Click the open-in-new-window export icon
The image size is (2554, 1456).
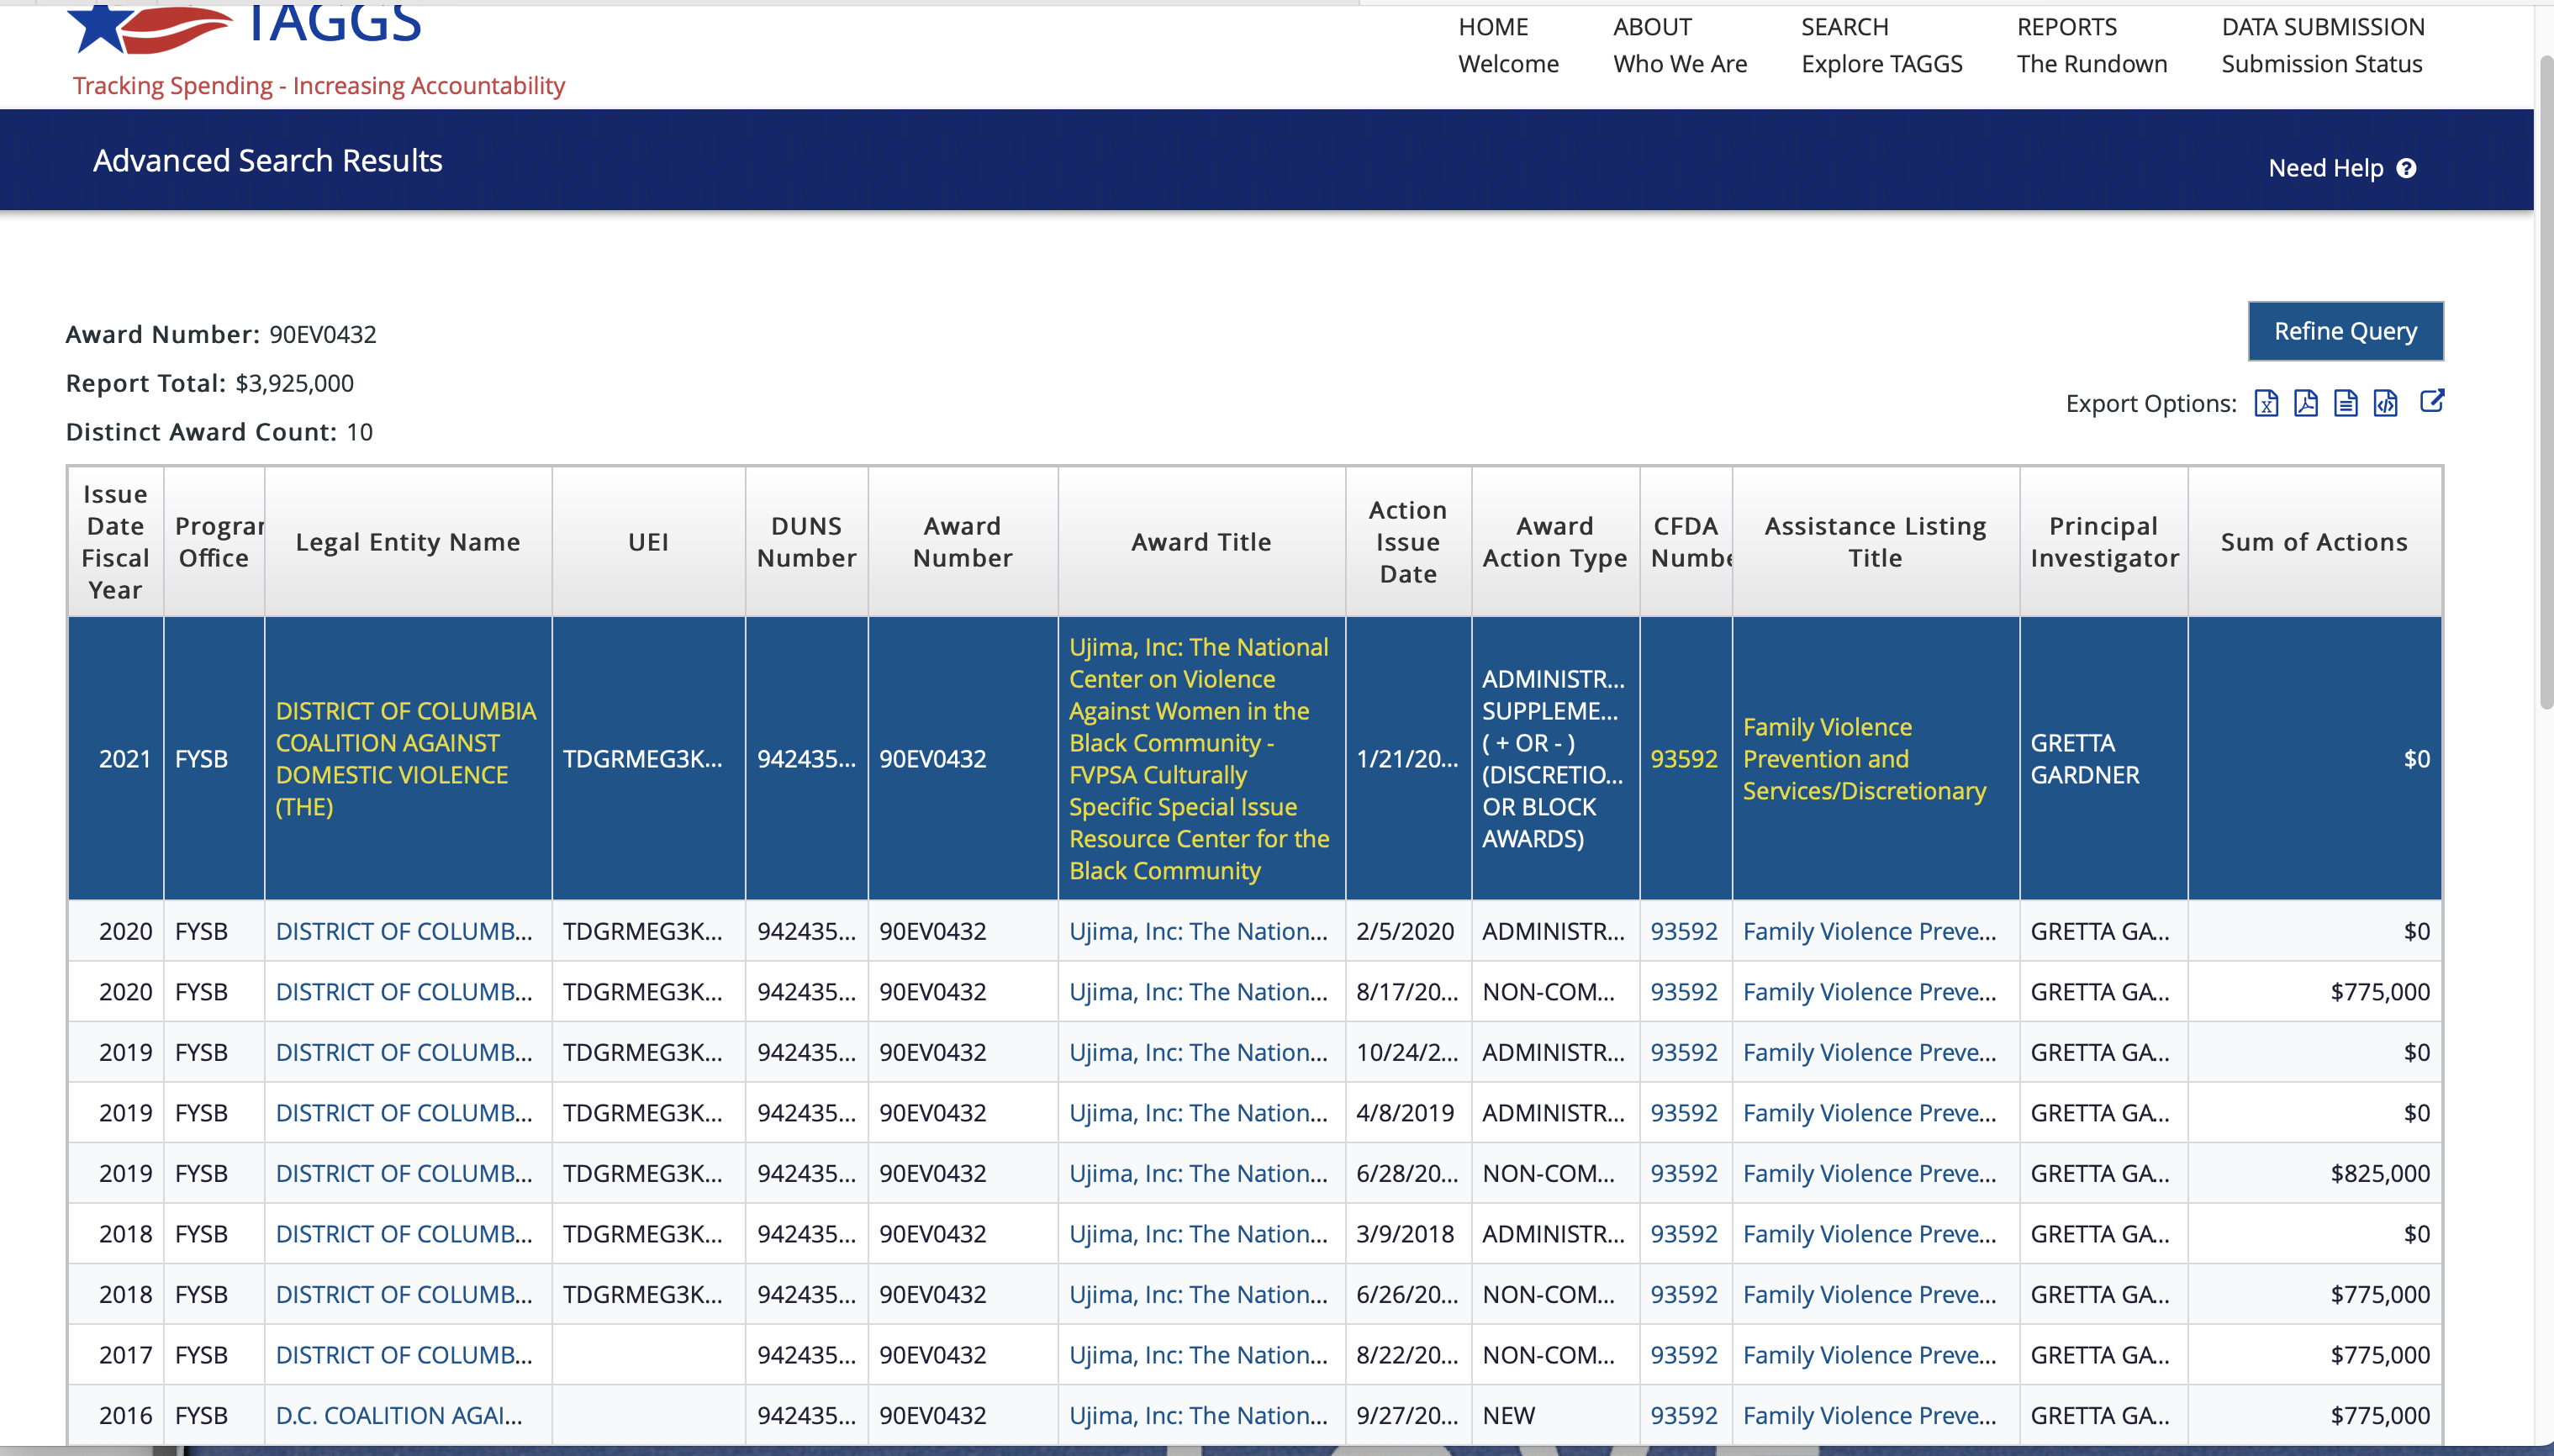(x=2432, y=401)
